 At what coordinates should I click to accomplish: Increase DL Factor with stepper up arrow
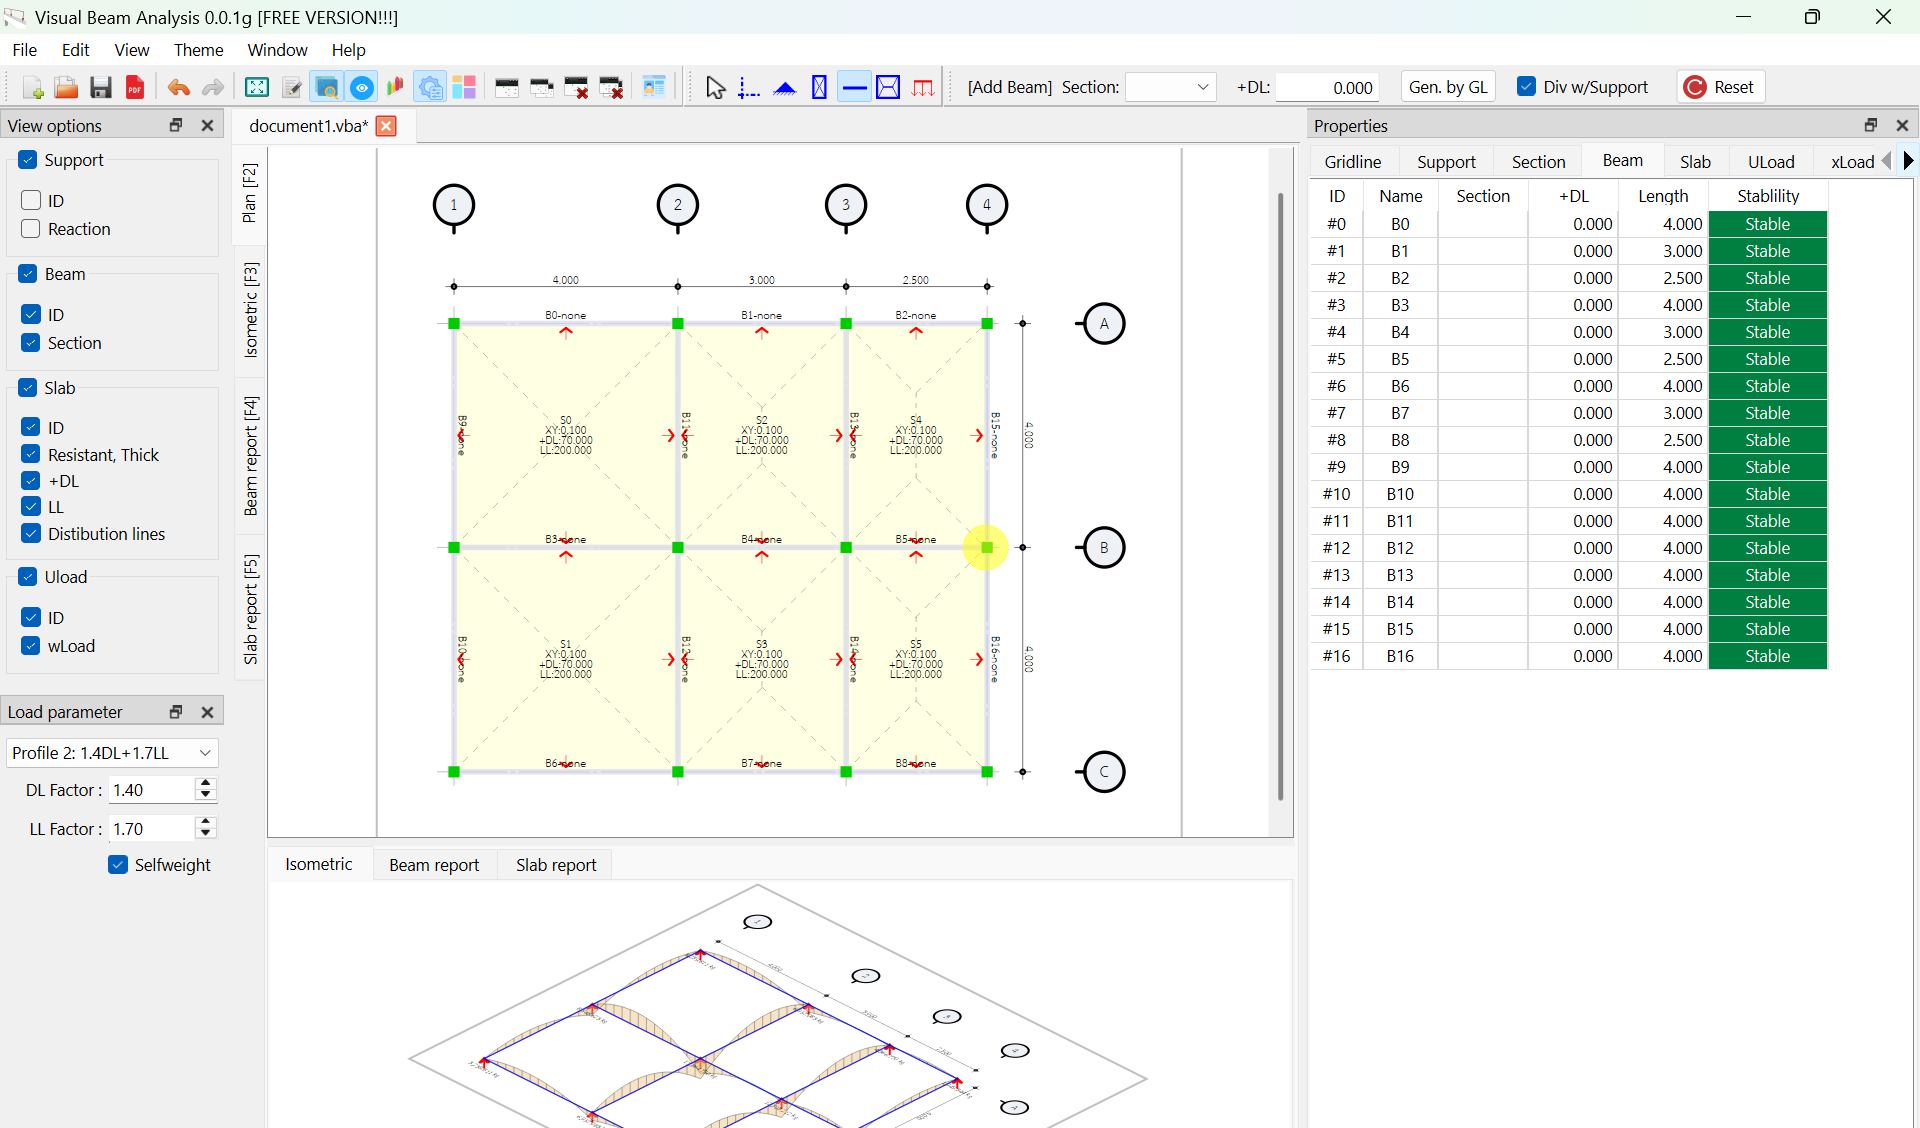tap(206, 784)
